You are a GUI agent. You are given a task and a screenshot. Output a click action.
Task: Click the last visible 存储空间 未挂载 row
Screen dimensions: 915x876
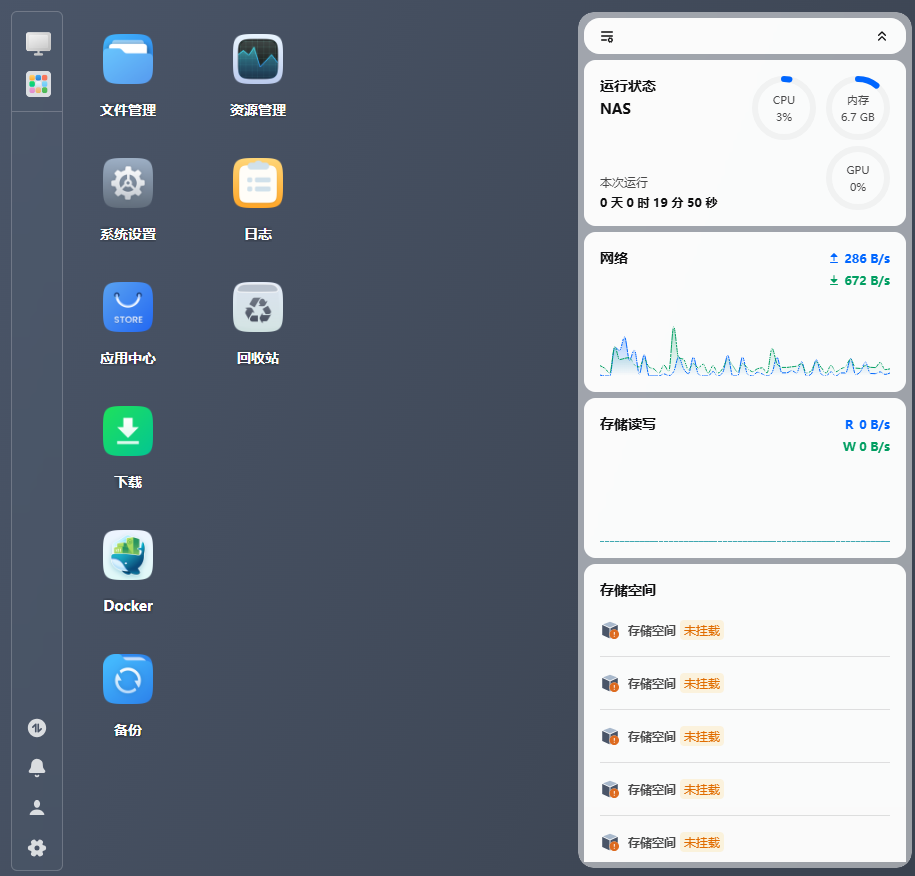(x=745, y=842)
